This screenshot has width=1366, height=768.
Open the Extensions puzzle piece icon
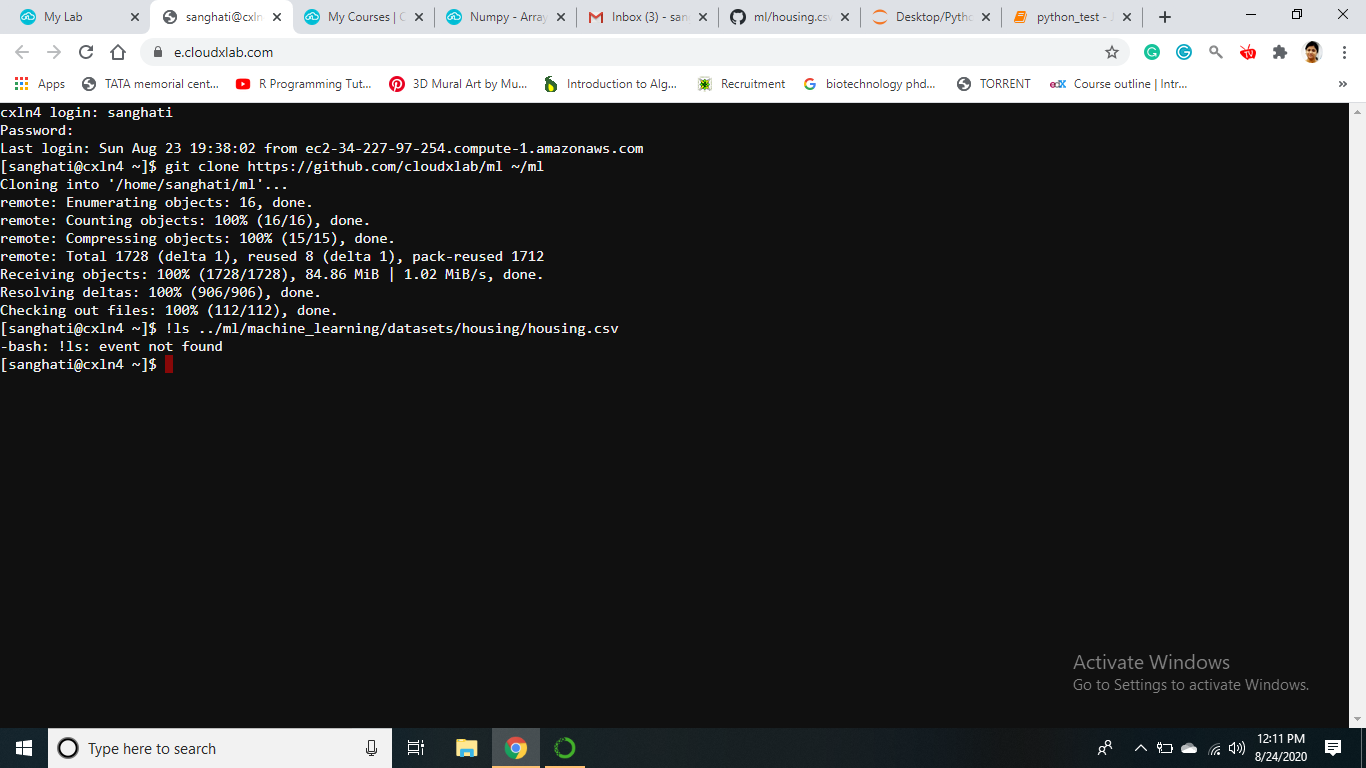tap(1279, 52)
